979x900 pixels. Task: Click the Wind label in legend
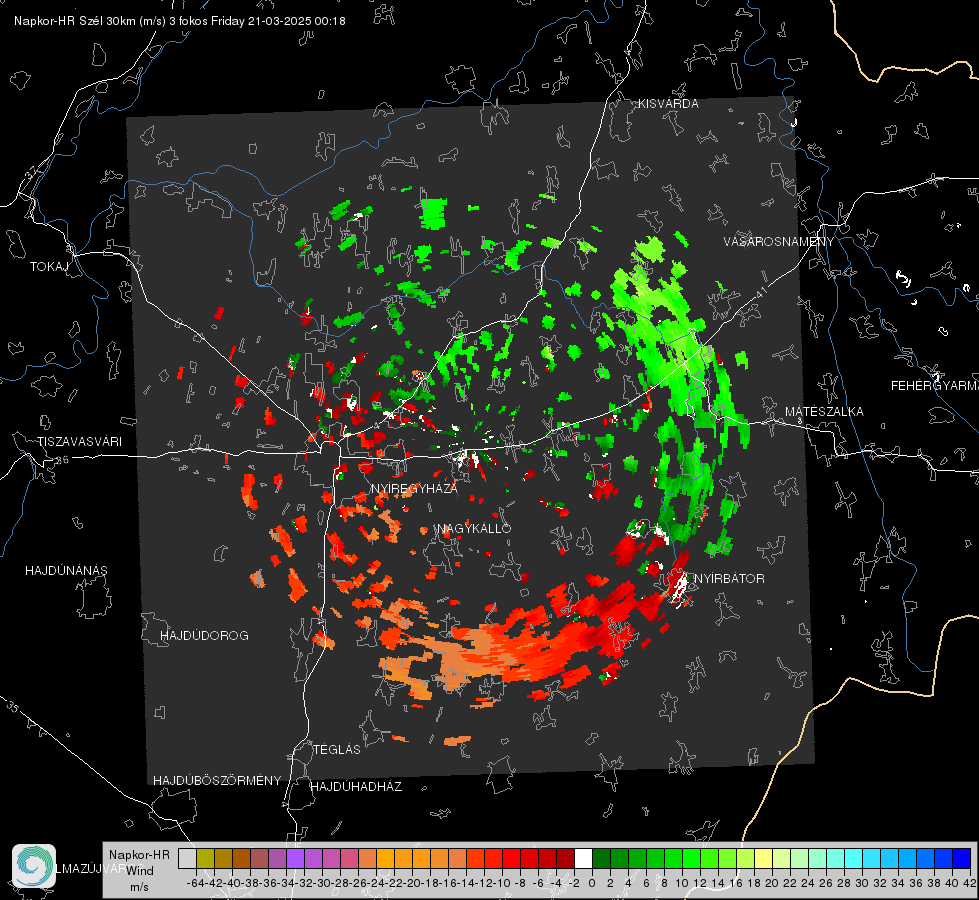pos(140,871)
